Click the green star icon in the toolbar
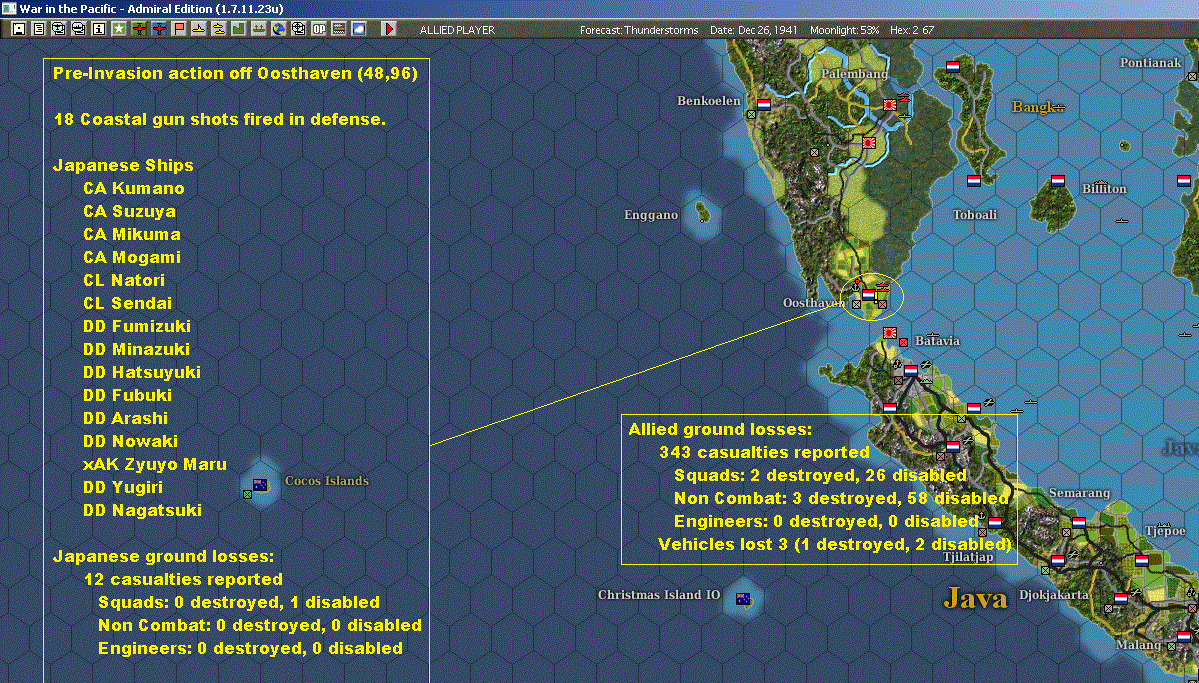Screen dimensions: 1199x683 click(x=119, y=29)
